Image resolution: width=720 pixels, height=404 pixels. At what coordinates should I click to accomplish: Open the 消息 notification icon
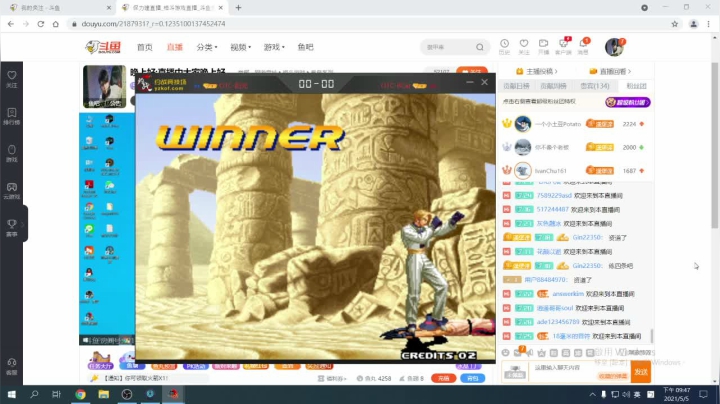pos(583,46)
